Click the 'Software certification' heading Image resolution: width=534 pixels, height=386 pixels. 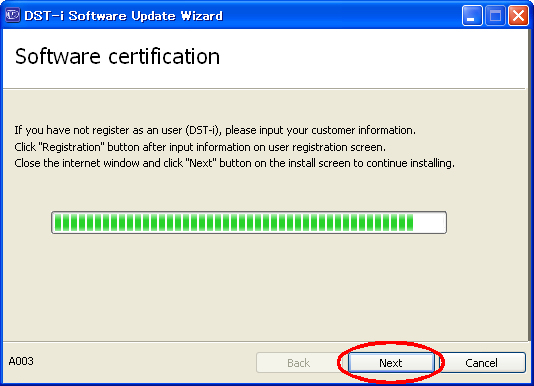coord(117,56)
